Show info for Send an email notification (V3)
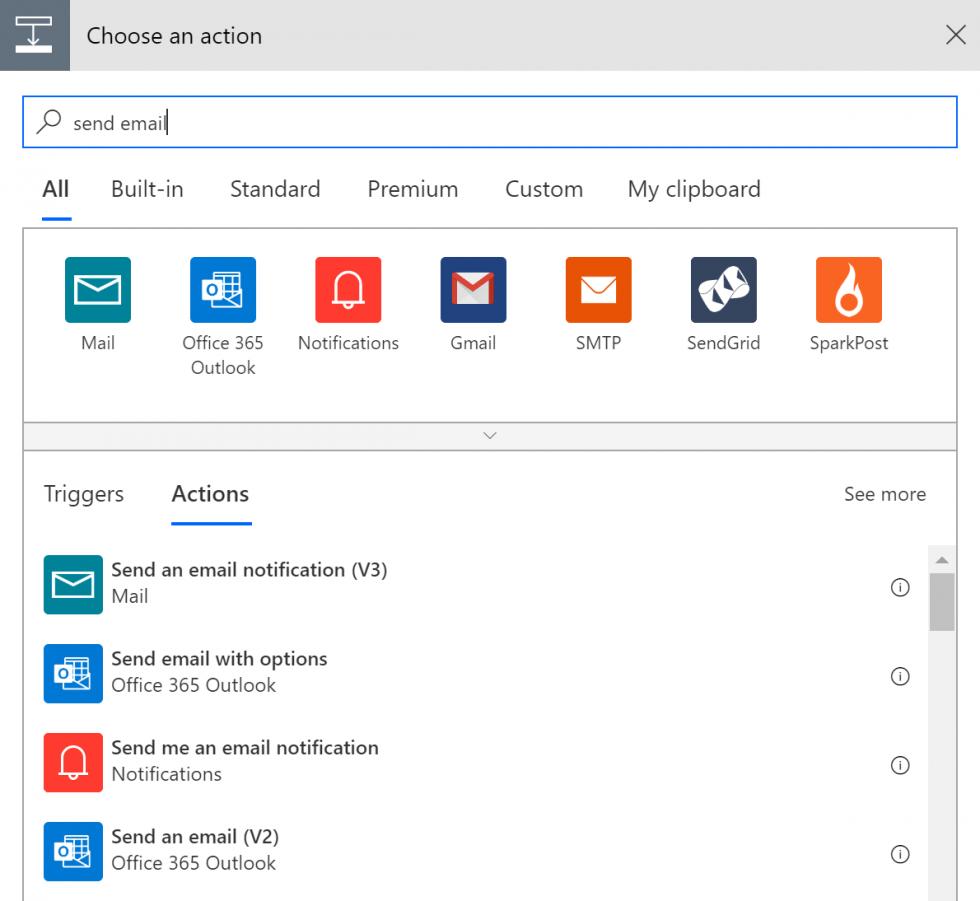 (900, 587)
